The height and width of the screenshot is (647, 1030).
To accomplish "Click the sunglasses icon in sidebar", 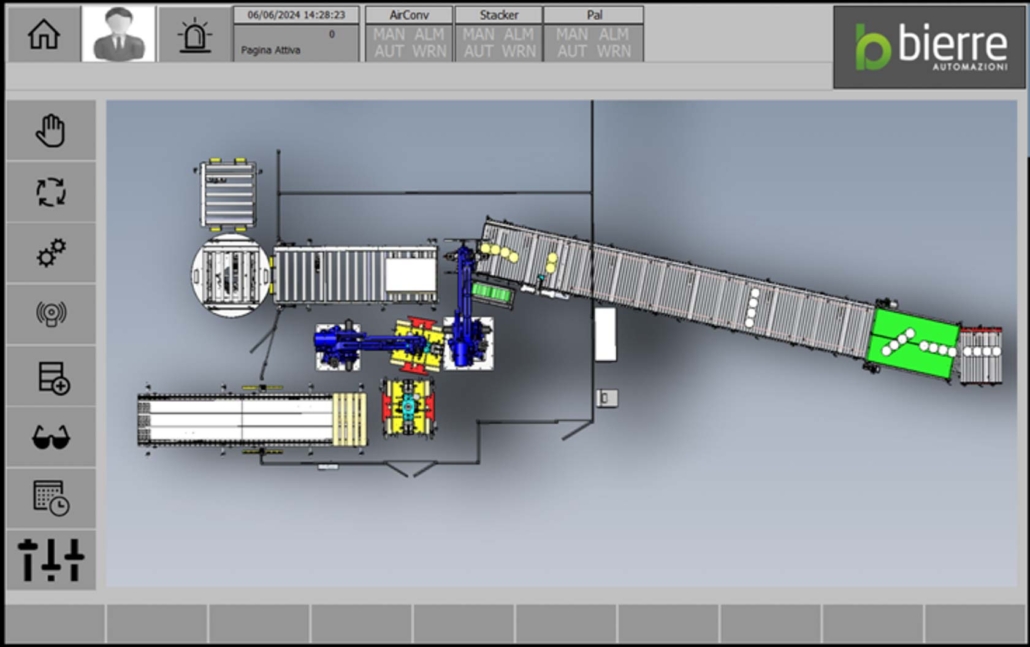I will coord(51,437).
